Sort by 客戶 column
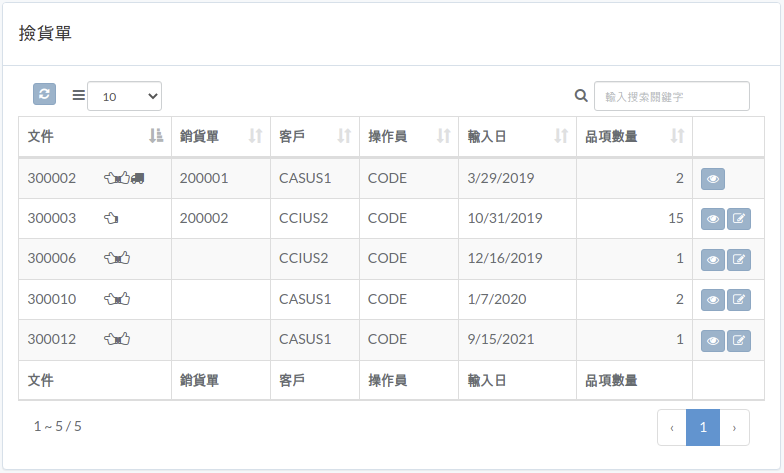 [x=314, y=136]
